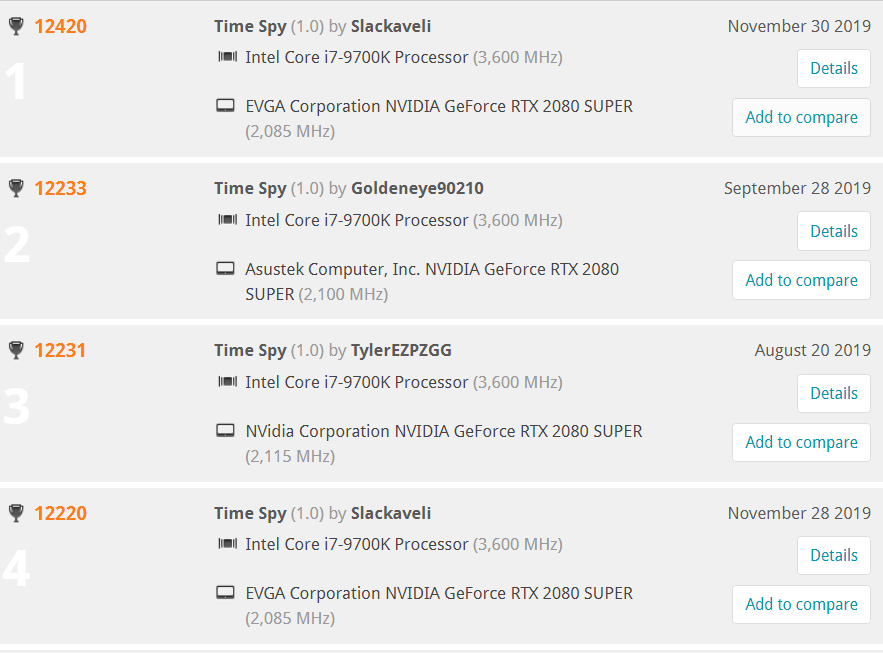
Task: Add the 12420 score result to compare
Action: [x=801, y=118]
